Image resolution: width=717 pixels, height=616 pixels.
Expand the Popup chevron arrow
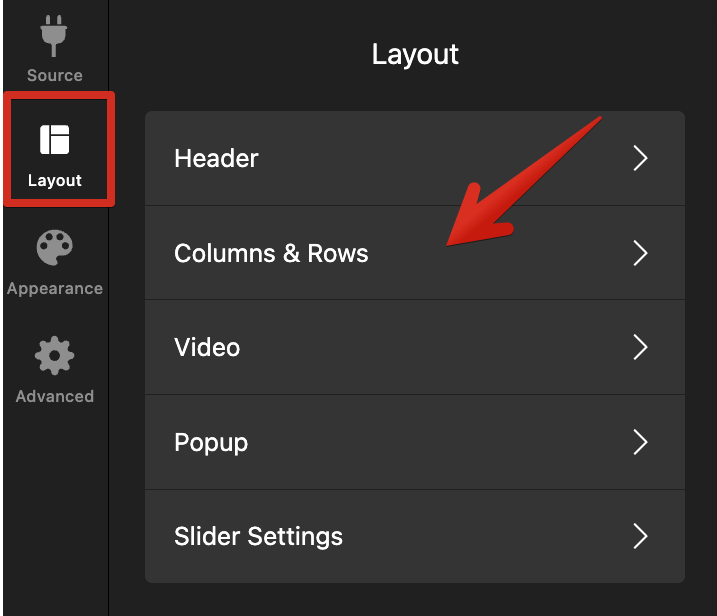[x=640, y=442]
